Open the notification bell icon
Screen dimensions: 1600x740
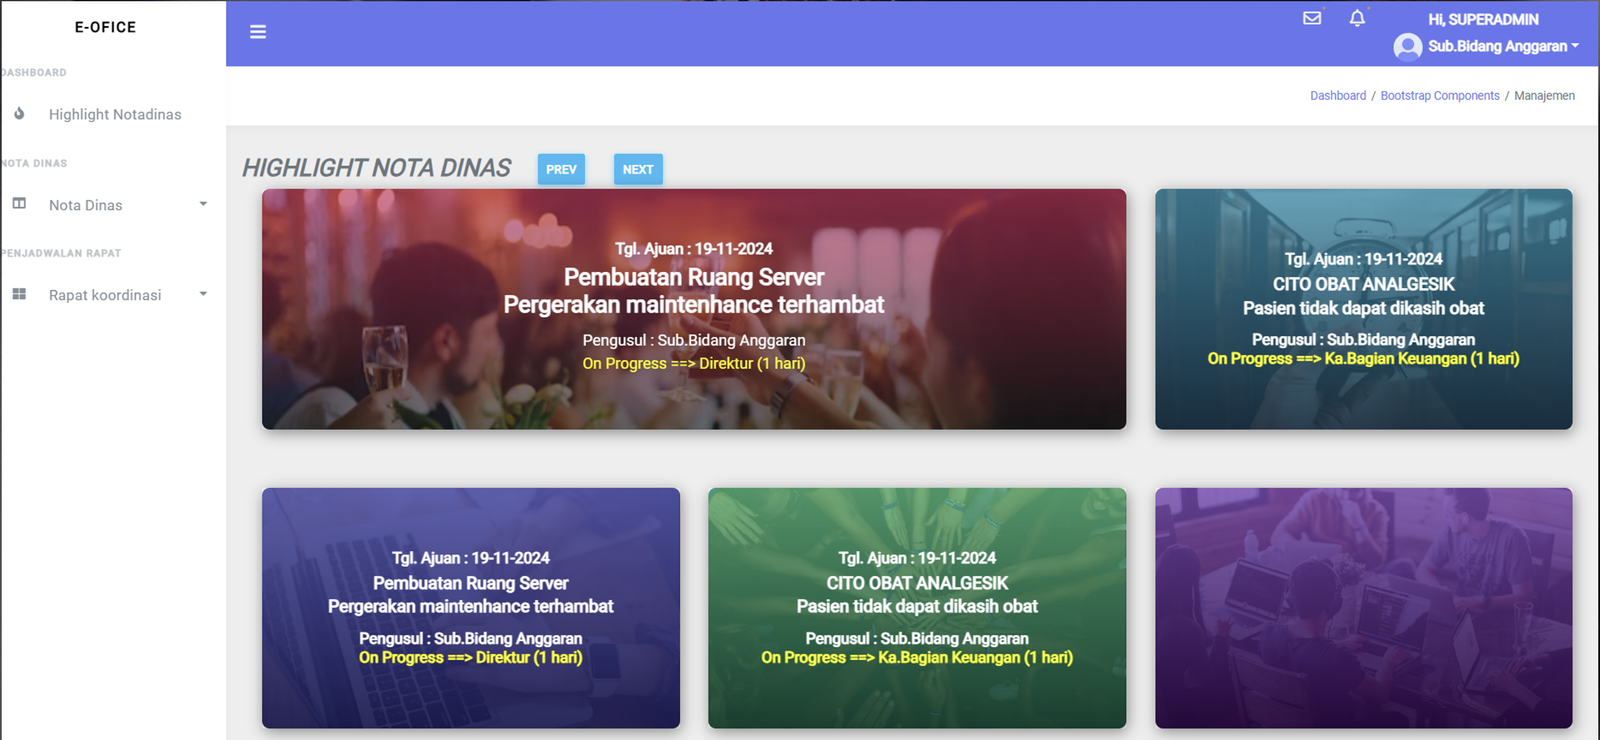pos(1357,18)
